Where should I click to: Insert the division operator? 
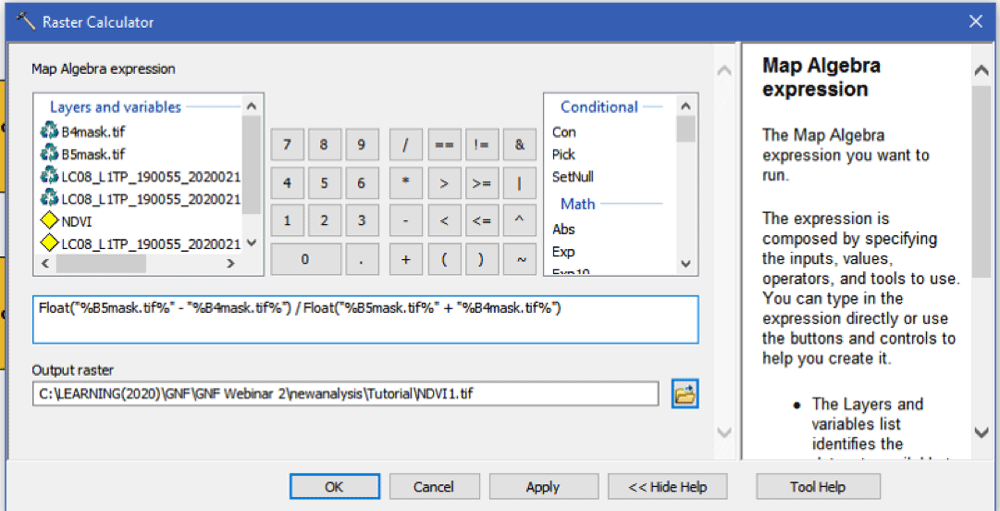pos(406,145)
